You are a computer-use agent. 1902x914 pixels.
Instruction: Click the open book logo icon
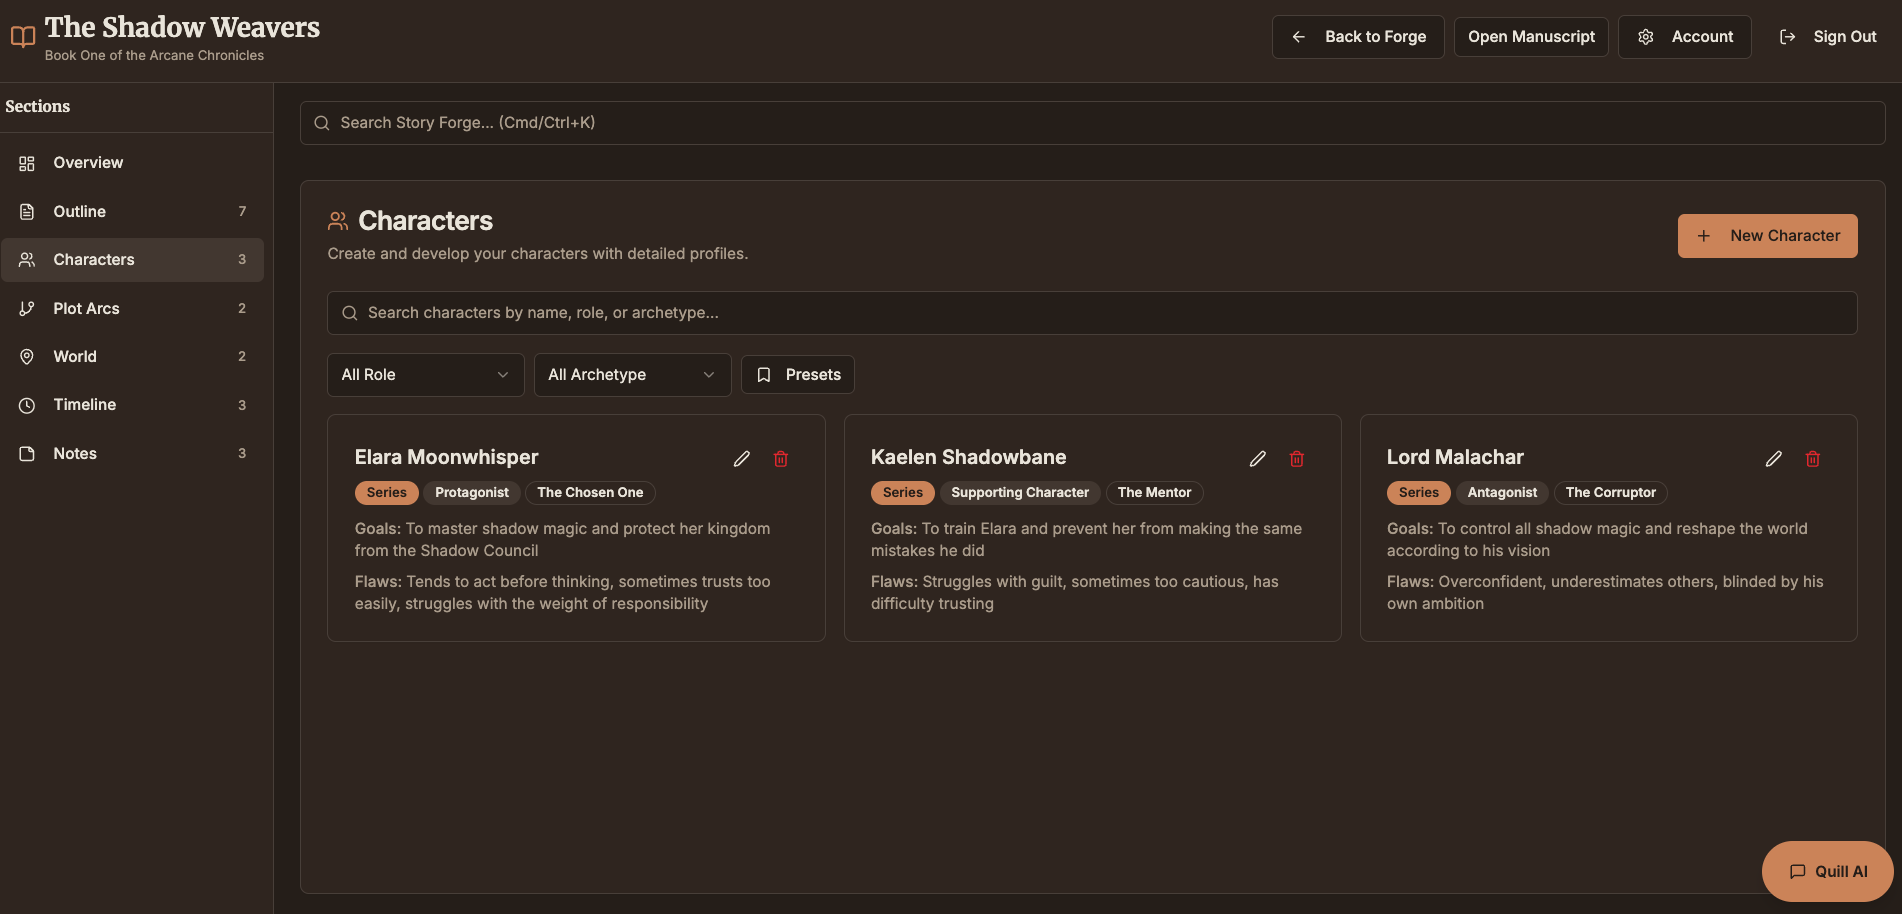coord(23,37)
